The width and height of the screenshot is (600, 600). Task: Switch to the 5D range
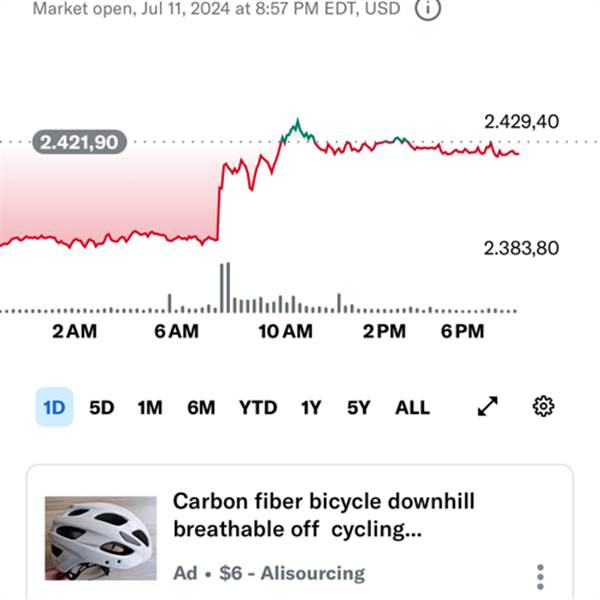pyautogui.click(x=102, y=408)
